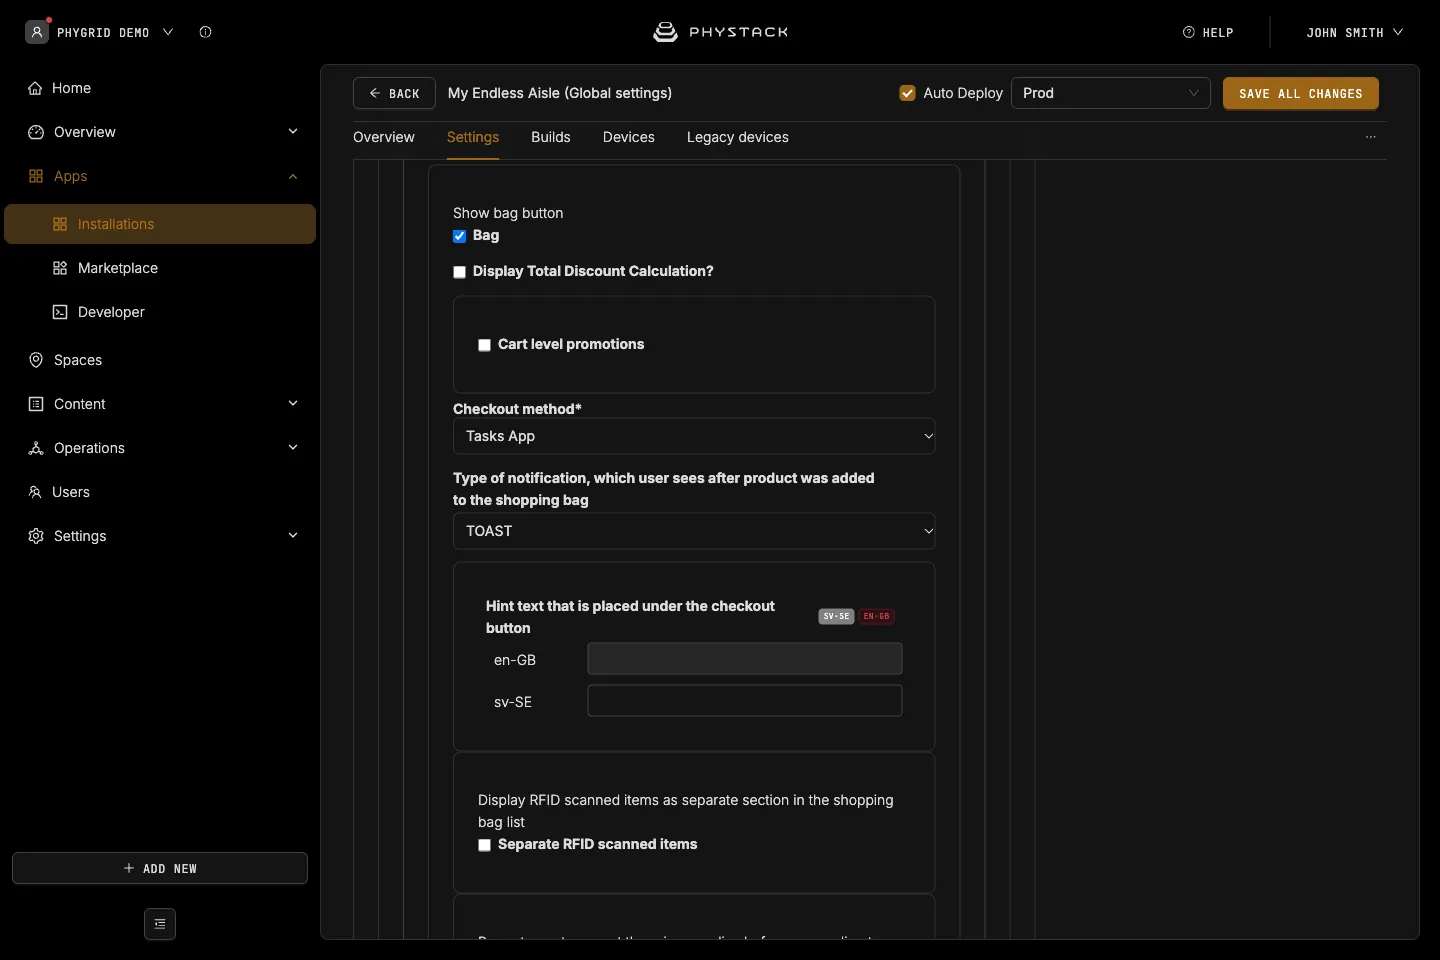The width and height of the screenshot is (1440, 960).
Task: Click the Phygrid Demo account avatar icon
Action: tap(37, 32)
